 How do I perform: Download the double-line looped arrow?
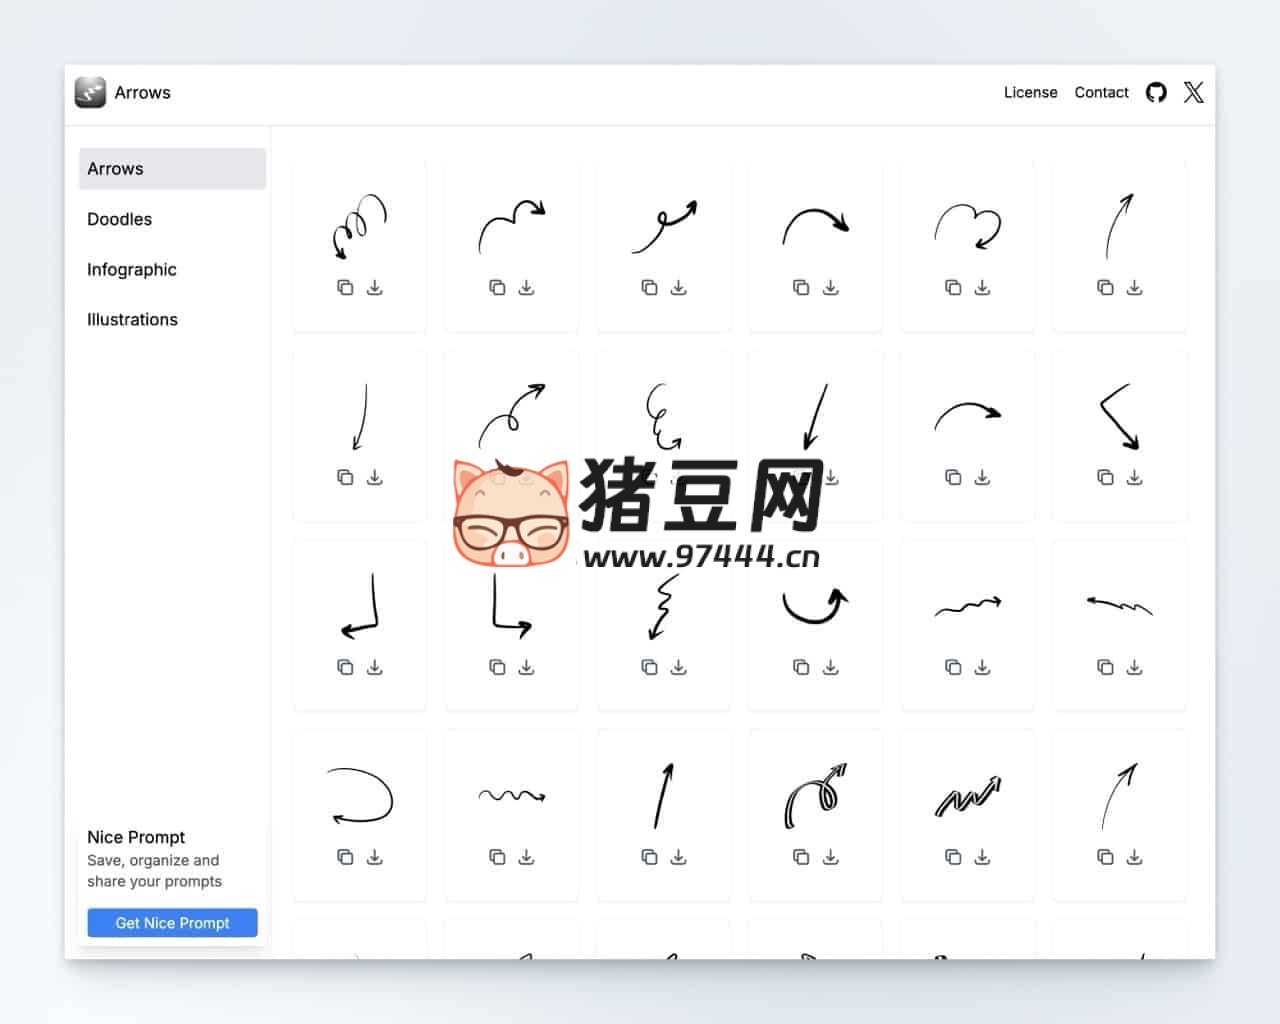[x=831, y=857]
